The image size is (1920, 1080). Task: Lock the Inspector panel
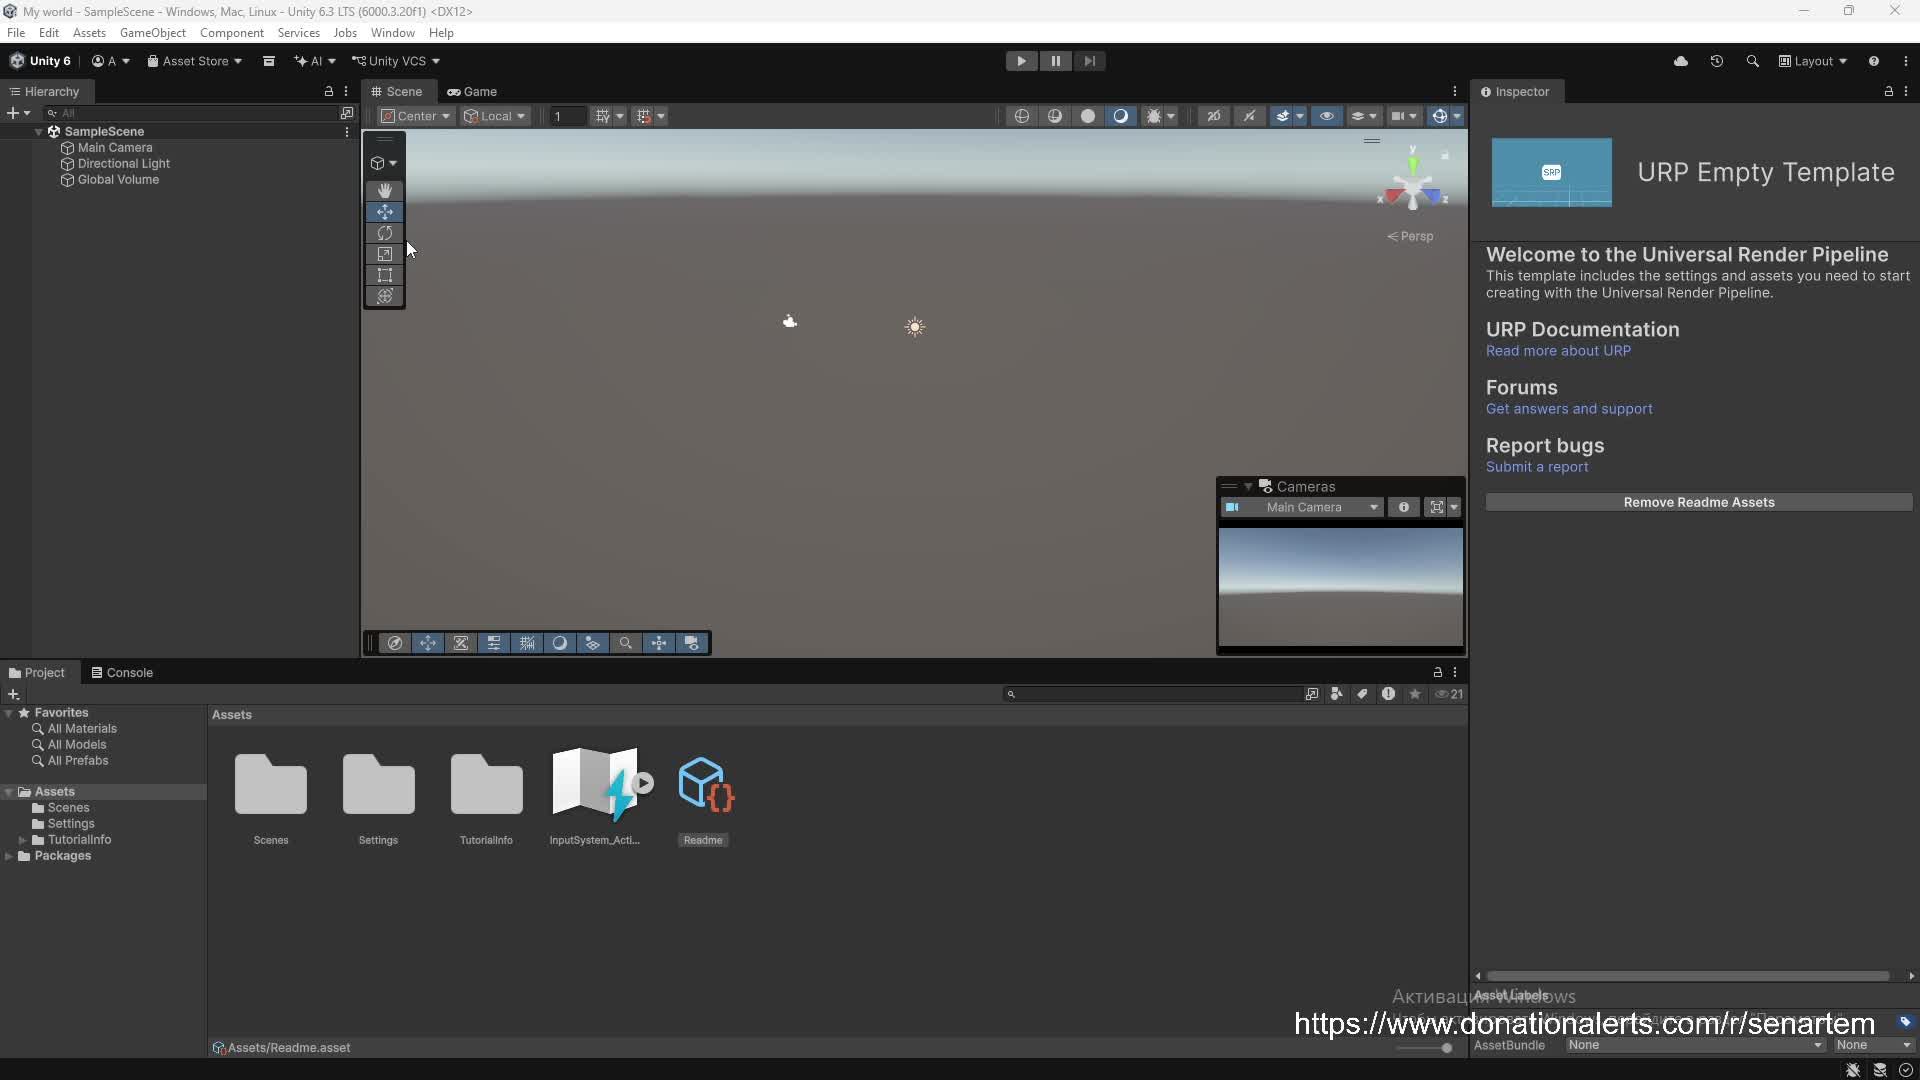click(1888, 91)
